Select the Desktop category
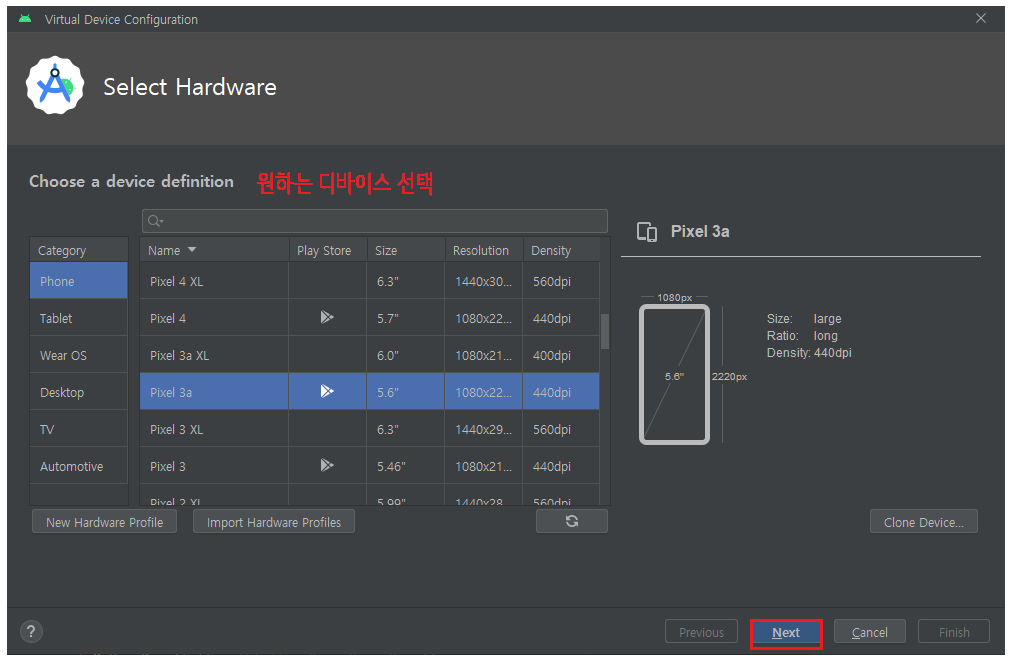Viewport: 1013px width, 662px height. (79, 392)
